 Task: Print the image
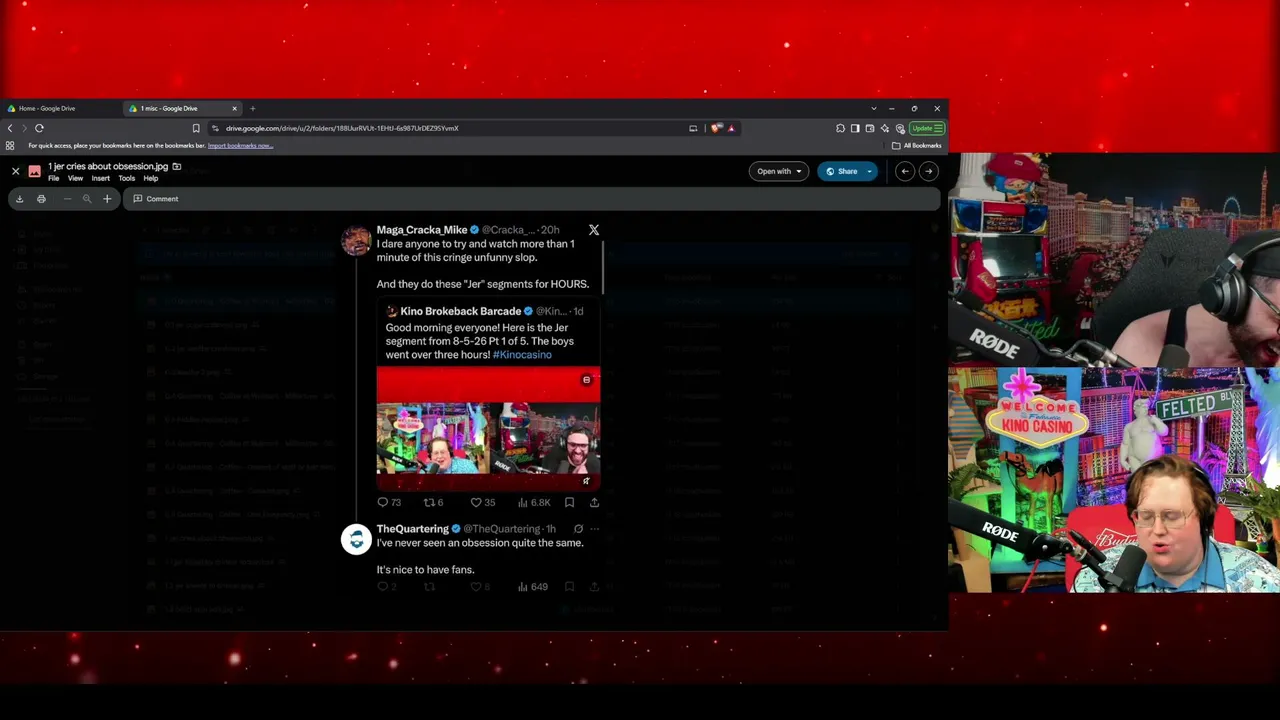pyautogui.click(x=41, y=199)
